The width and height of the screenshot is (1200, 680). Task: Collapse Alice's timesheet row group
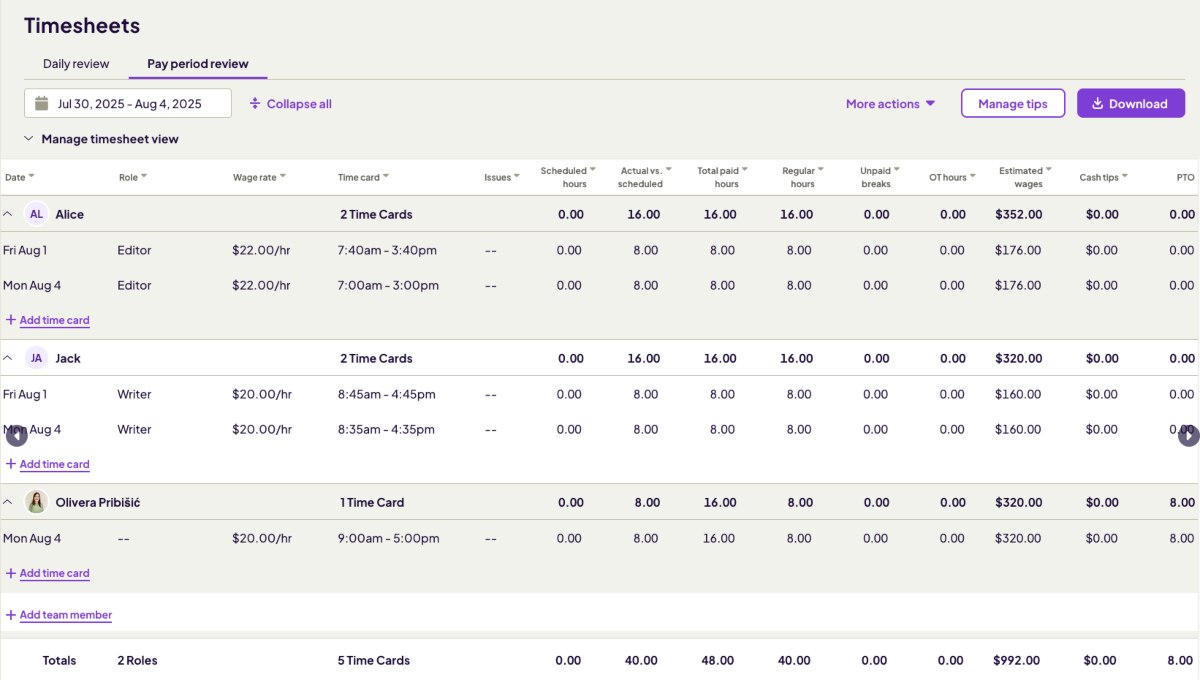[9, 214]
